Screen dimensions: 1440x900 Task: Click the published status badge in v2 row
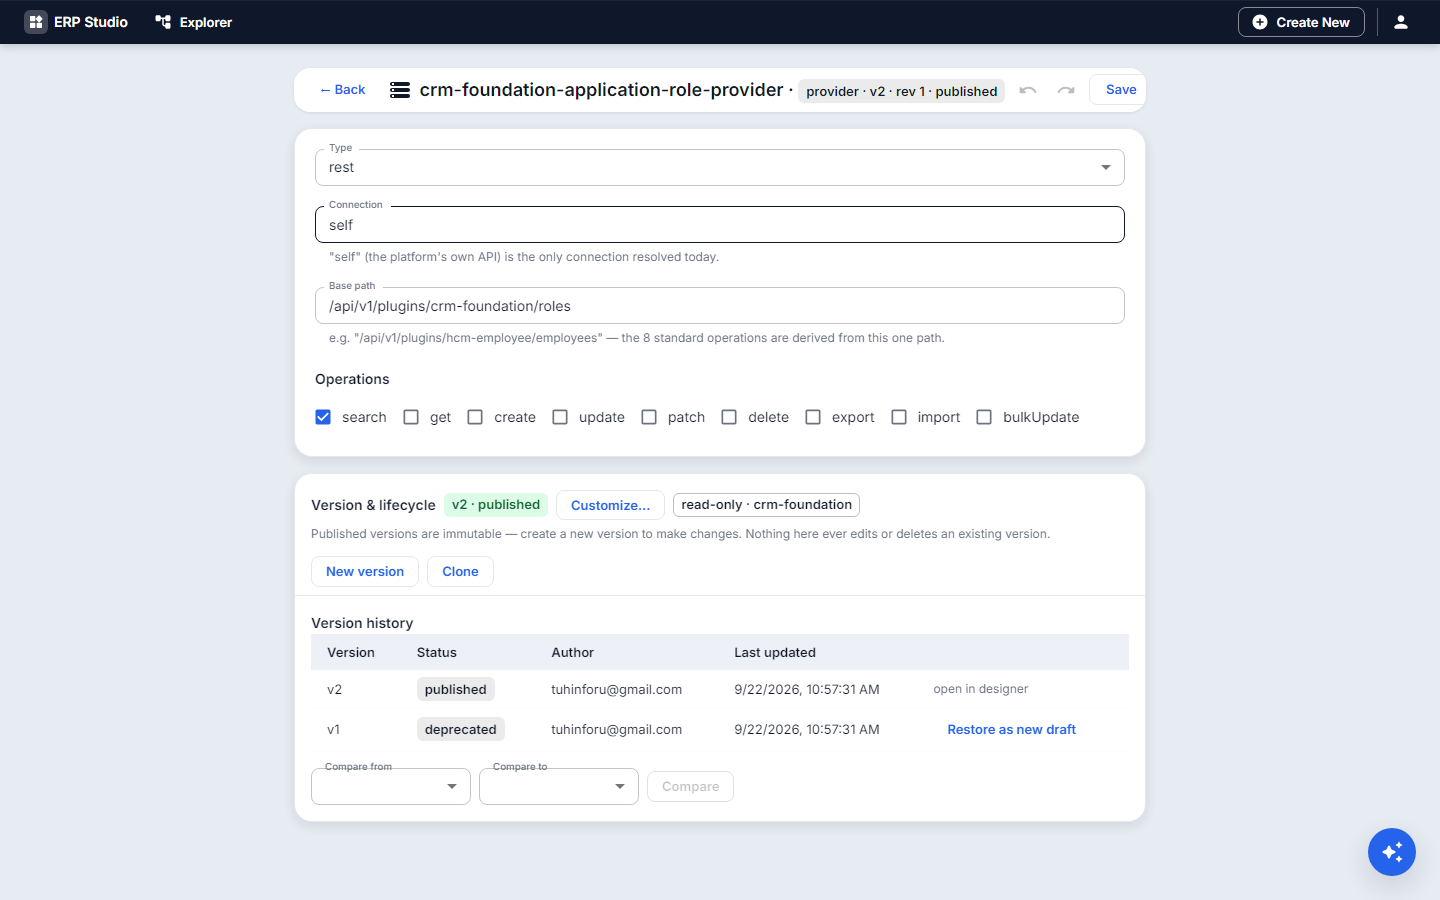(455, 689)
